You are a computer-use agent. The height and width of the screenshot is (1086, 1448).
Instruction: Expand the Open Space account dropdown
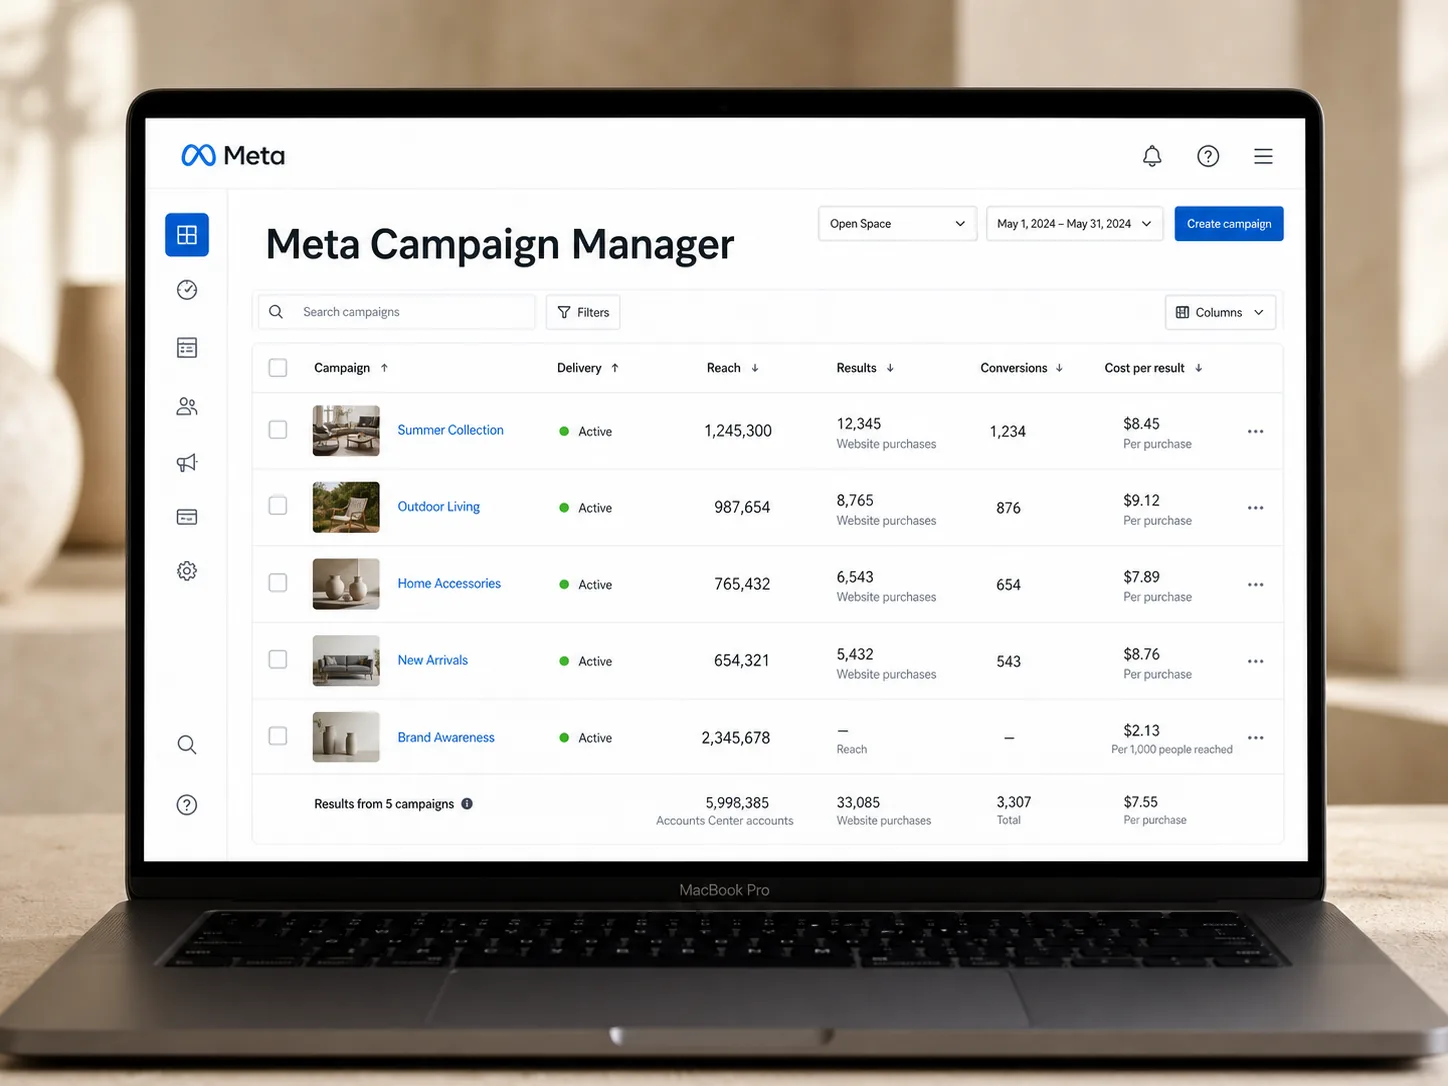(x=897, y=224)
